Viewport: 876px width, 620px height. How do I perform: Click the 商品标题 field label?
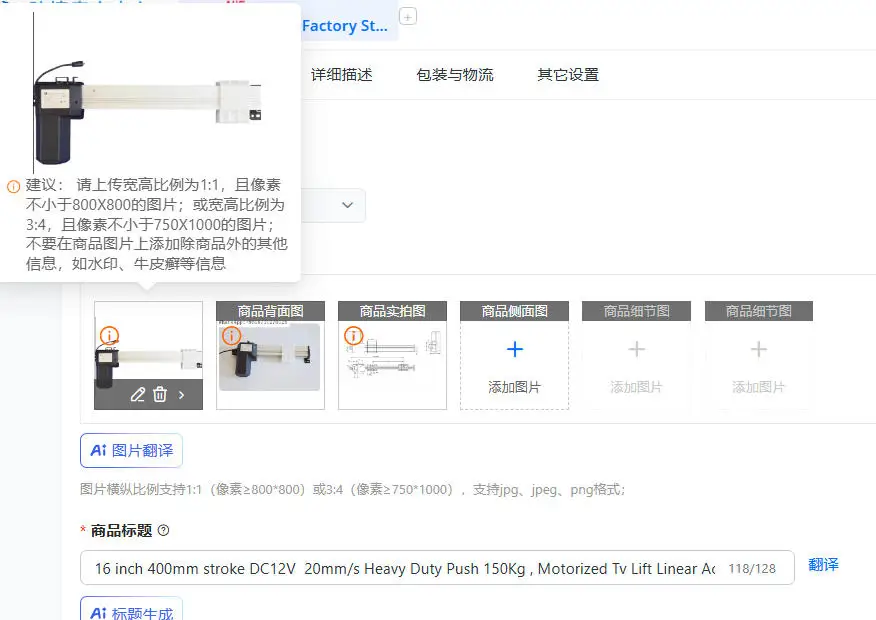point(121,531)
